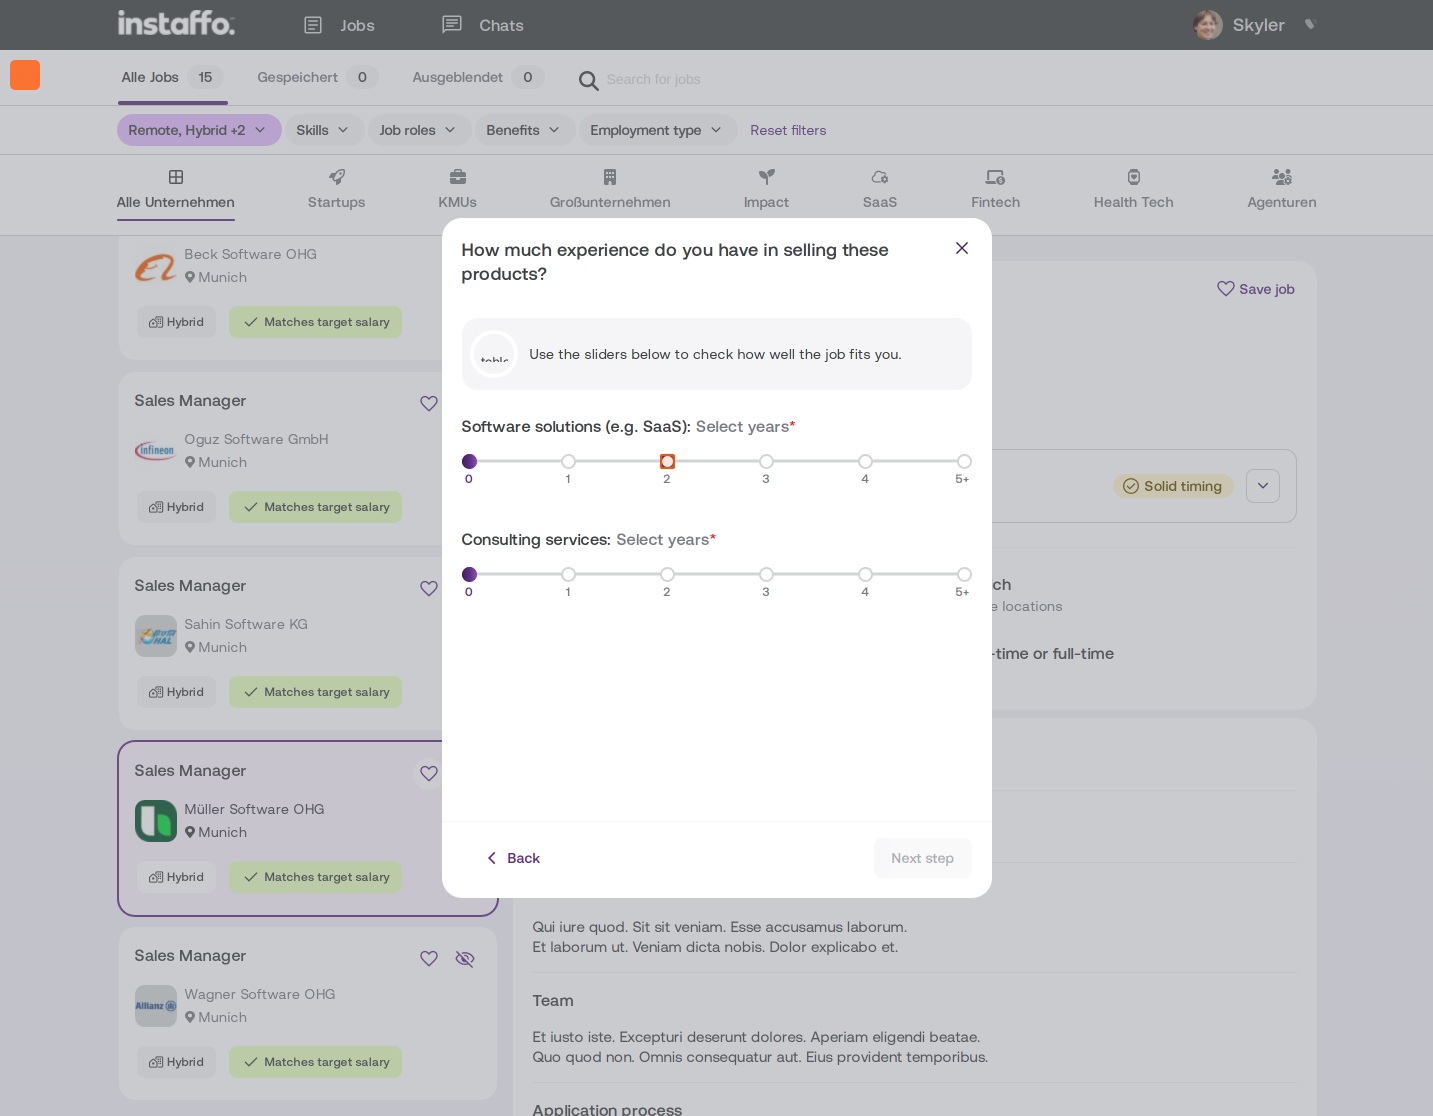This screenshot has height=1116, width=1433.
Task: Select the Startups rocket category
Action: pos(337,177)
